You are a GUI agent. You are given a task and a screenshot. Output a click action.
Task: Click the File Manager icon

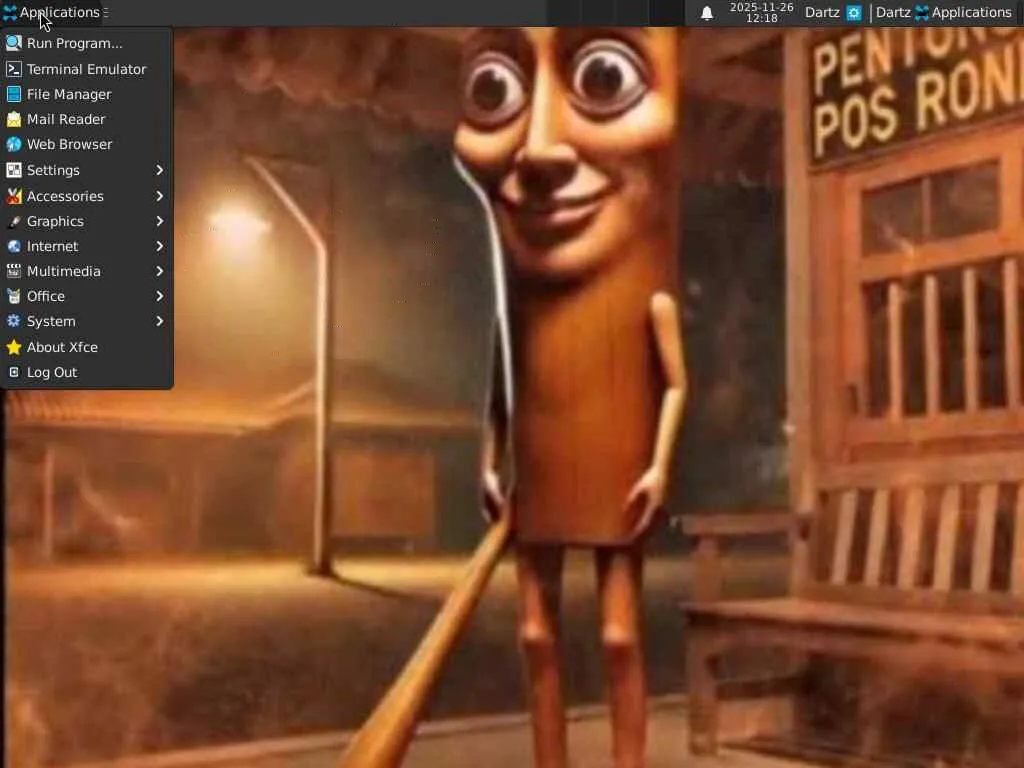14,94
